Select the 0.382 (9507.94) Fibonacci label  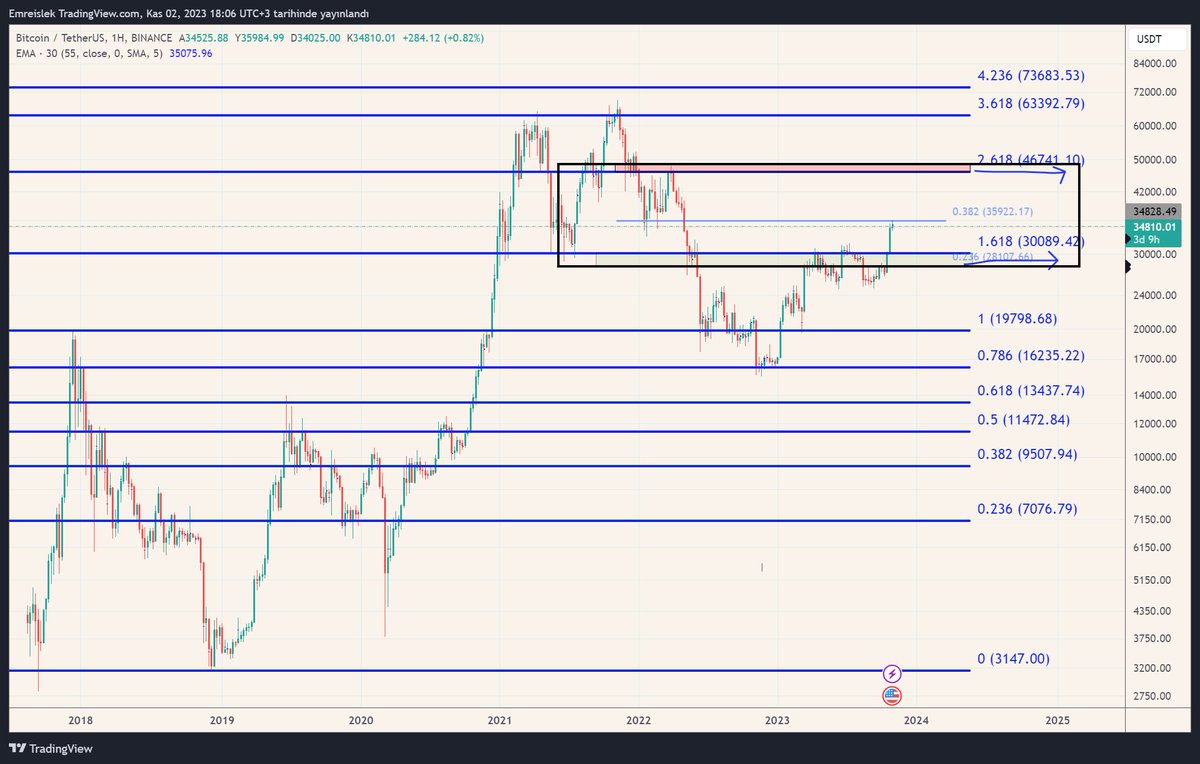pyautogui.click(x=1027, y=454)
